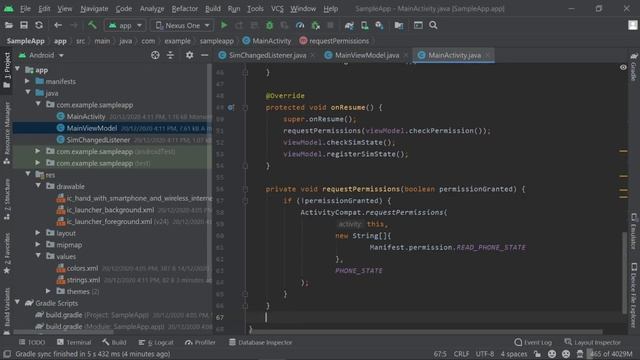The height and width of the screenshot is (360, 640).
Task: Open the File menu
Action: (25, 9)
